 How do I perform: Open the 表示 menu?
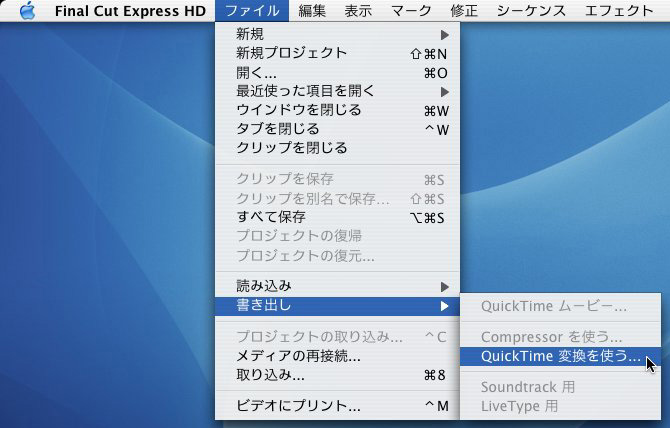click(359, 11)
